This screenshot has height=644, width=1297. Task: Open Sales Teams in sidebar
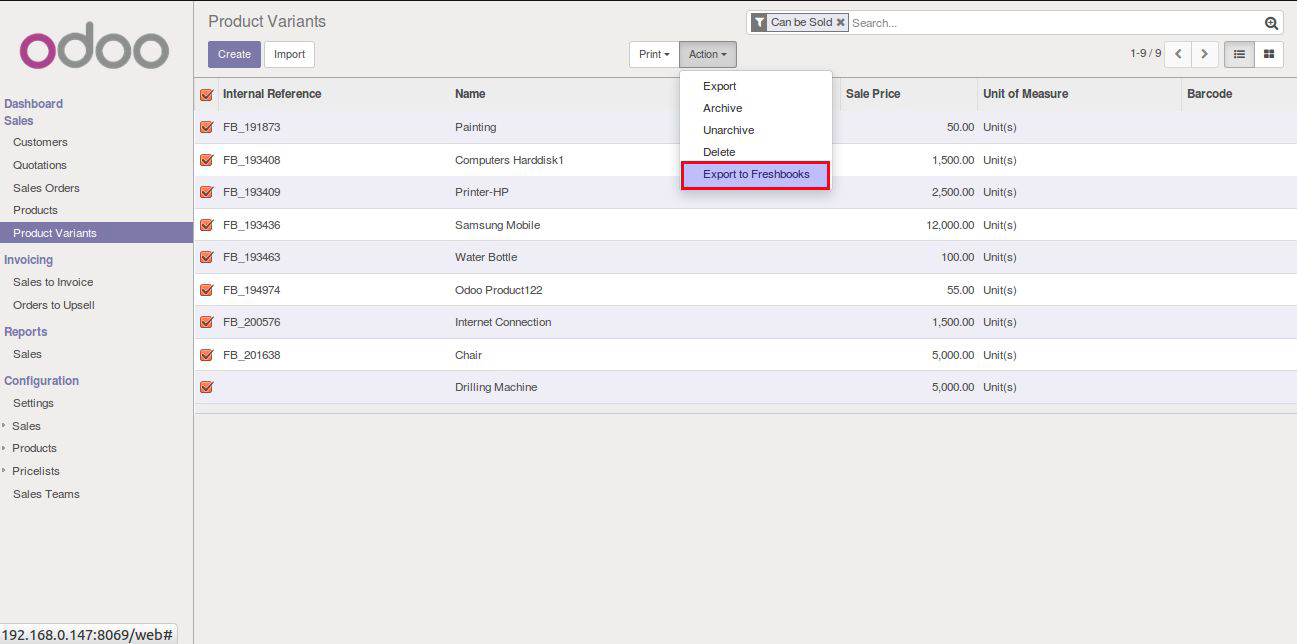46,494
